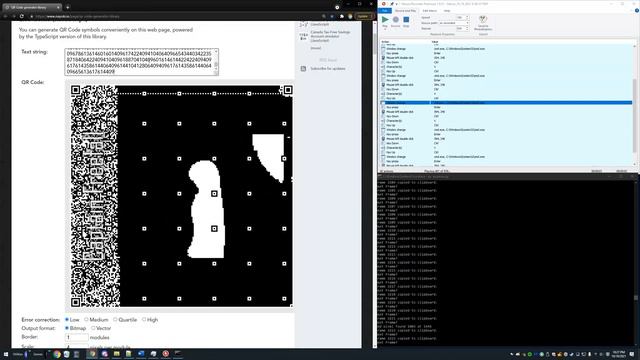The image size is (640, 360).
Task: Click the Border modules input field
Action: (76, 337)
